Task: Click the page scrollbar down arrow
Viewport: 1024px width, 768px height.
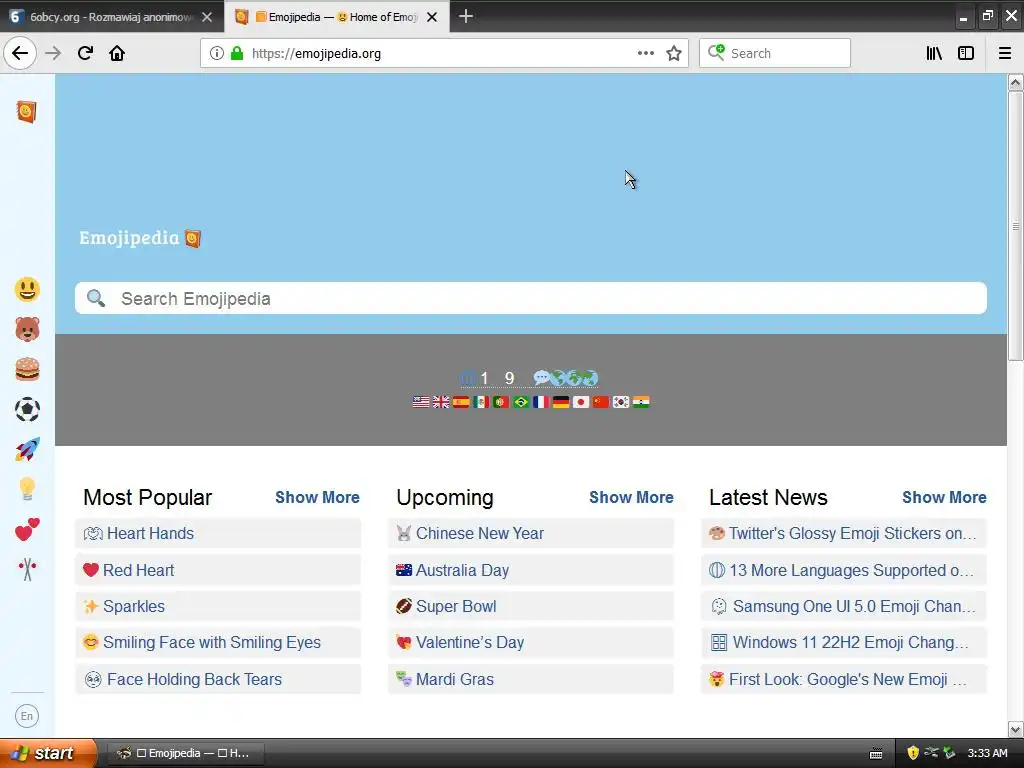Action: (1016, 729)
